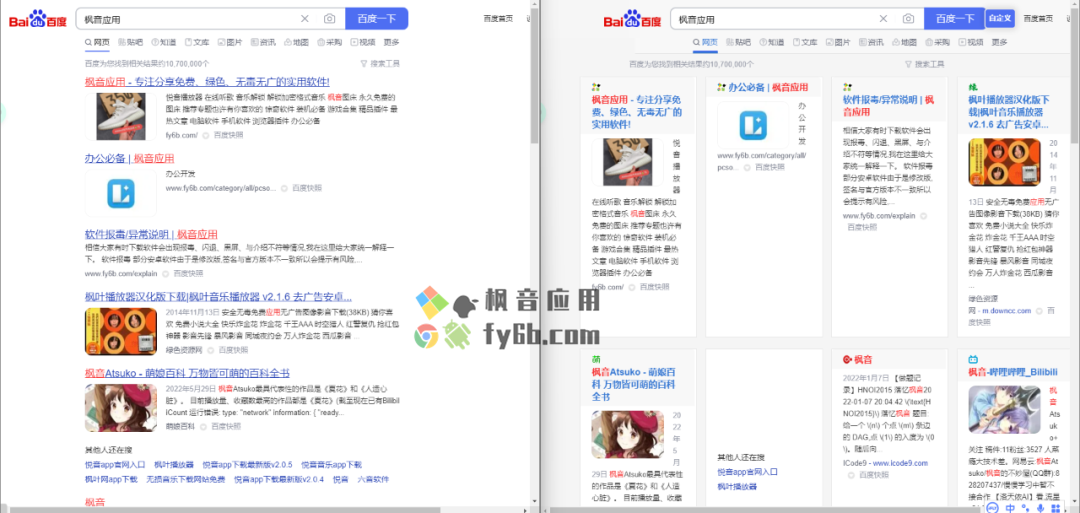
Task: Select the 视频 tab in the right window
Action: point(971,43)
